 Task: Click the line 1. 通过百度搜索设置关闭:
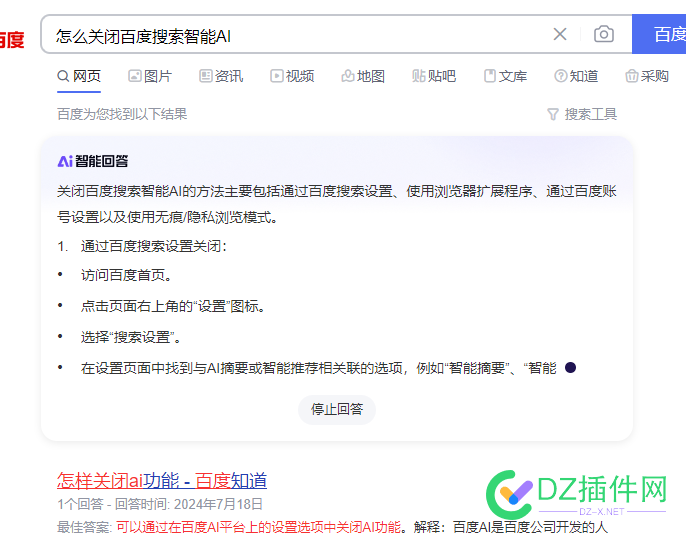point(142,246)
